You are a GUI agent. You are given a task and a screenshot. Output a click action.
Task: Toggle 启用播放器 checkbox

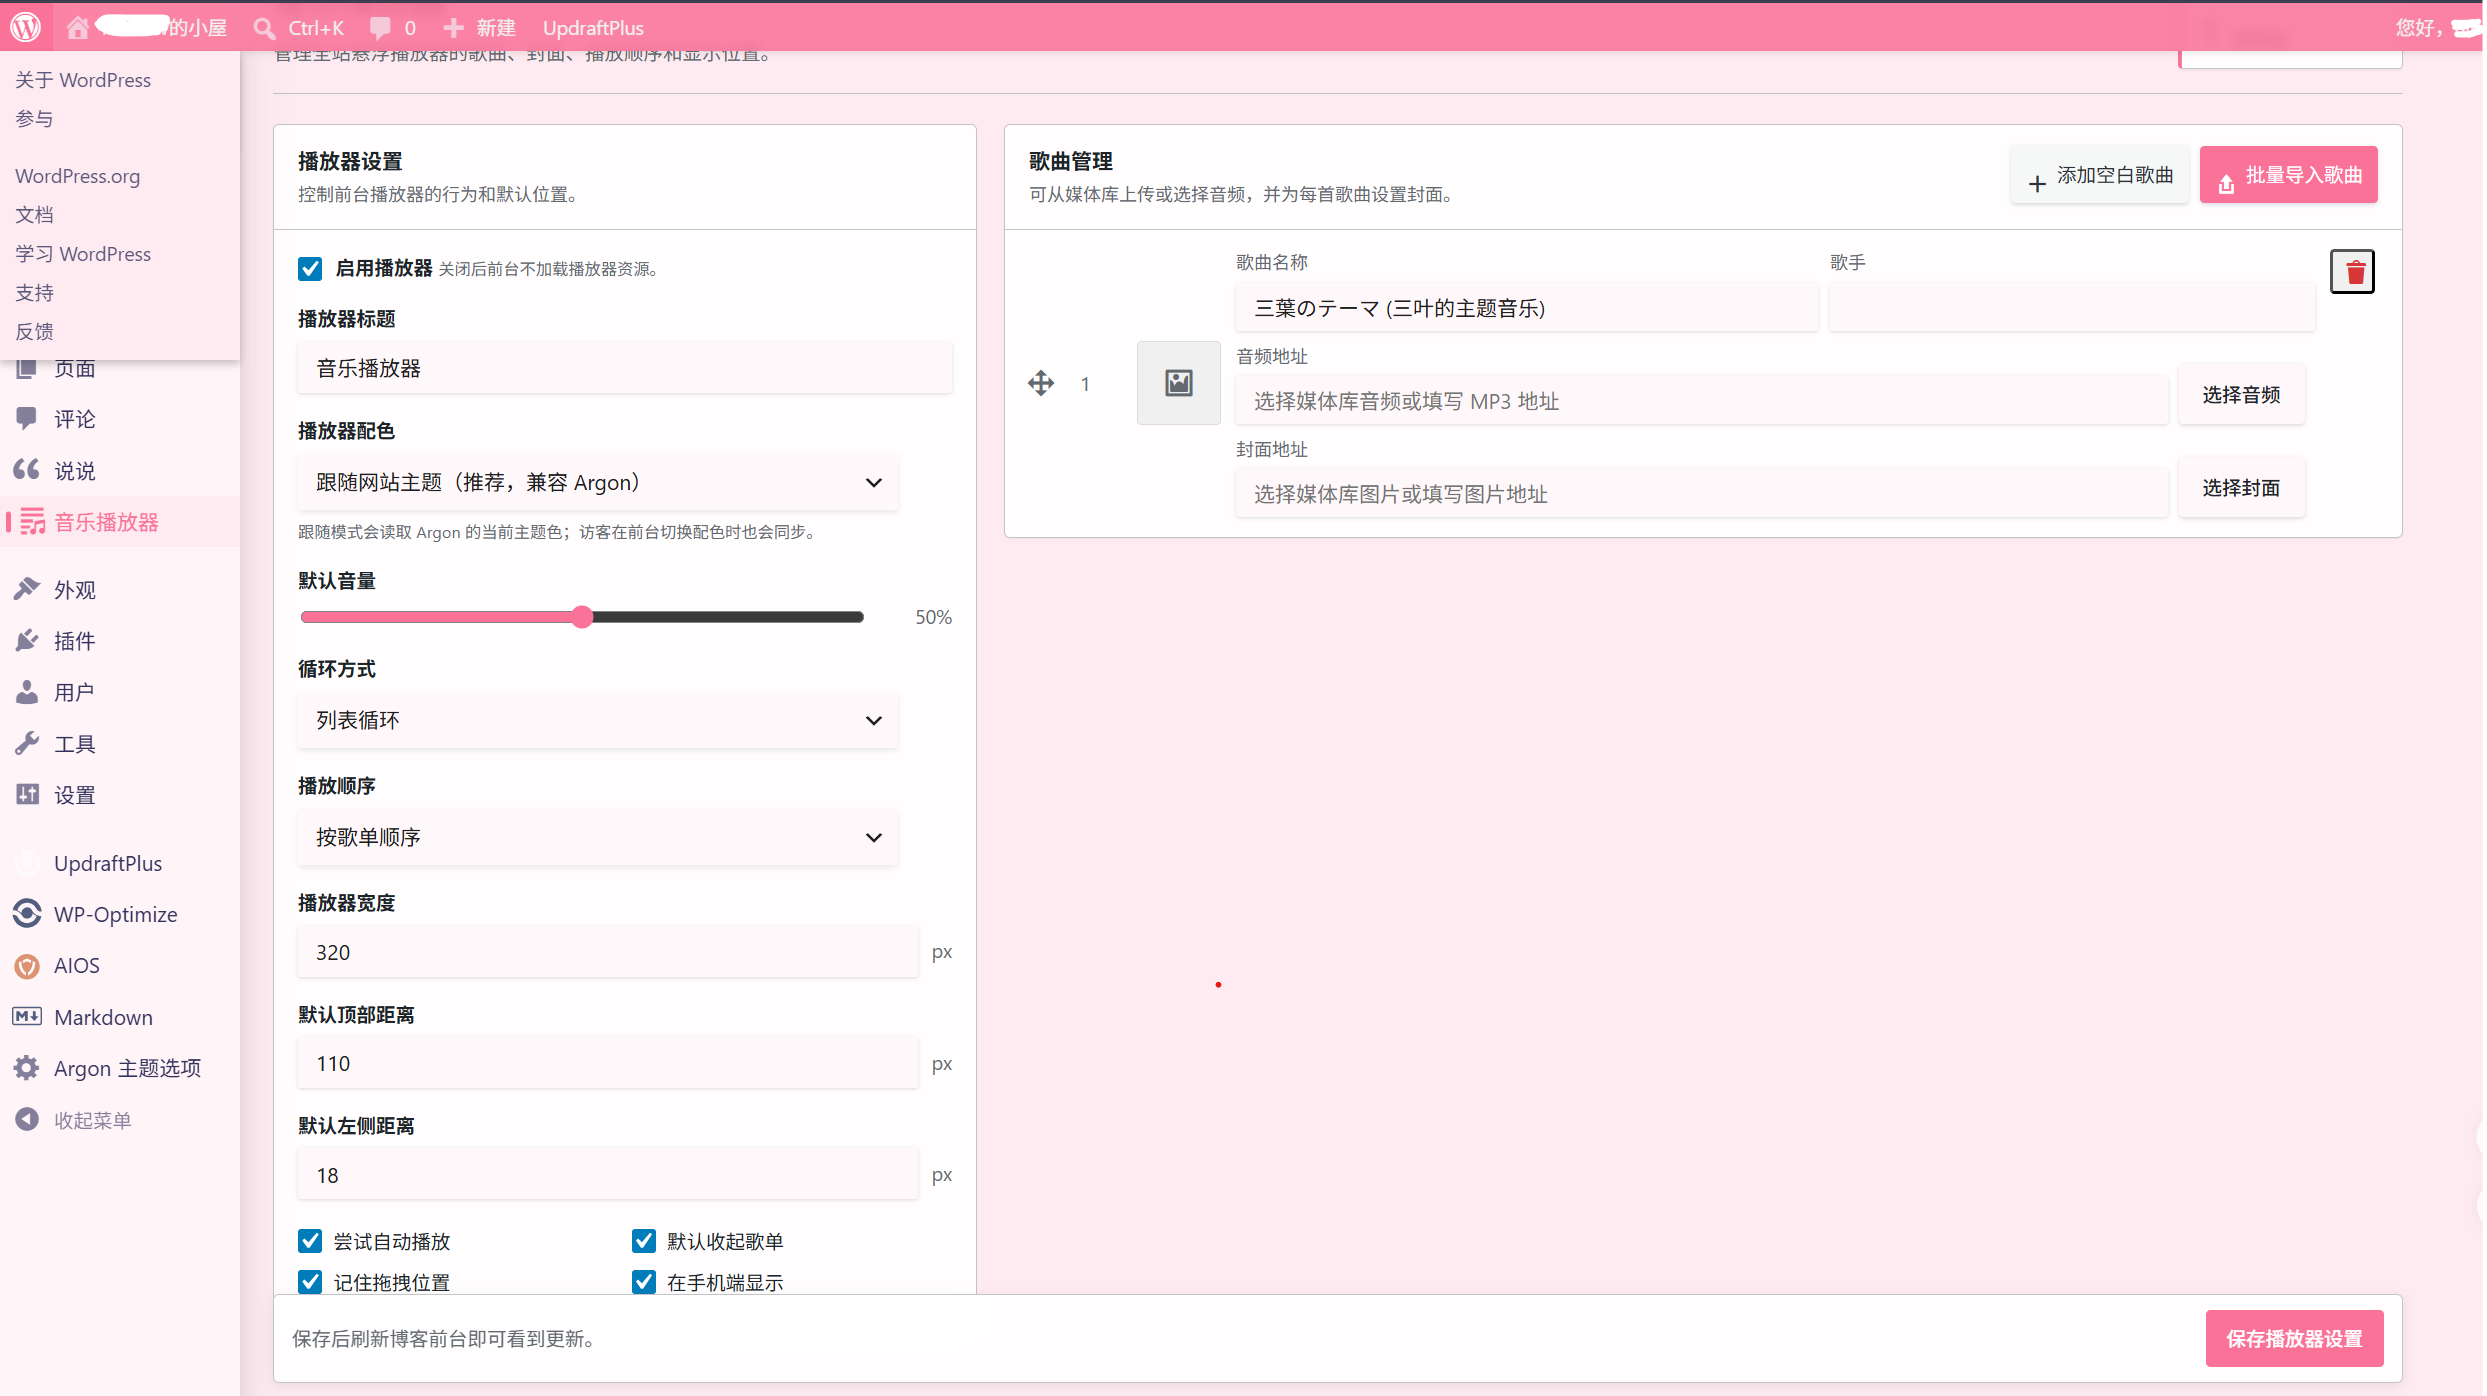pyautogui.click(x=310, y=268)
